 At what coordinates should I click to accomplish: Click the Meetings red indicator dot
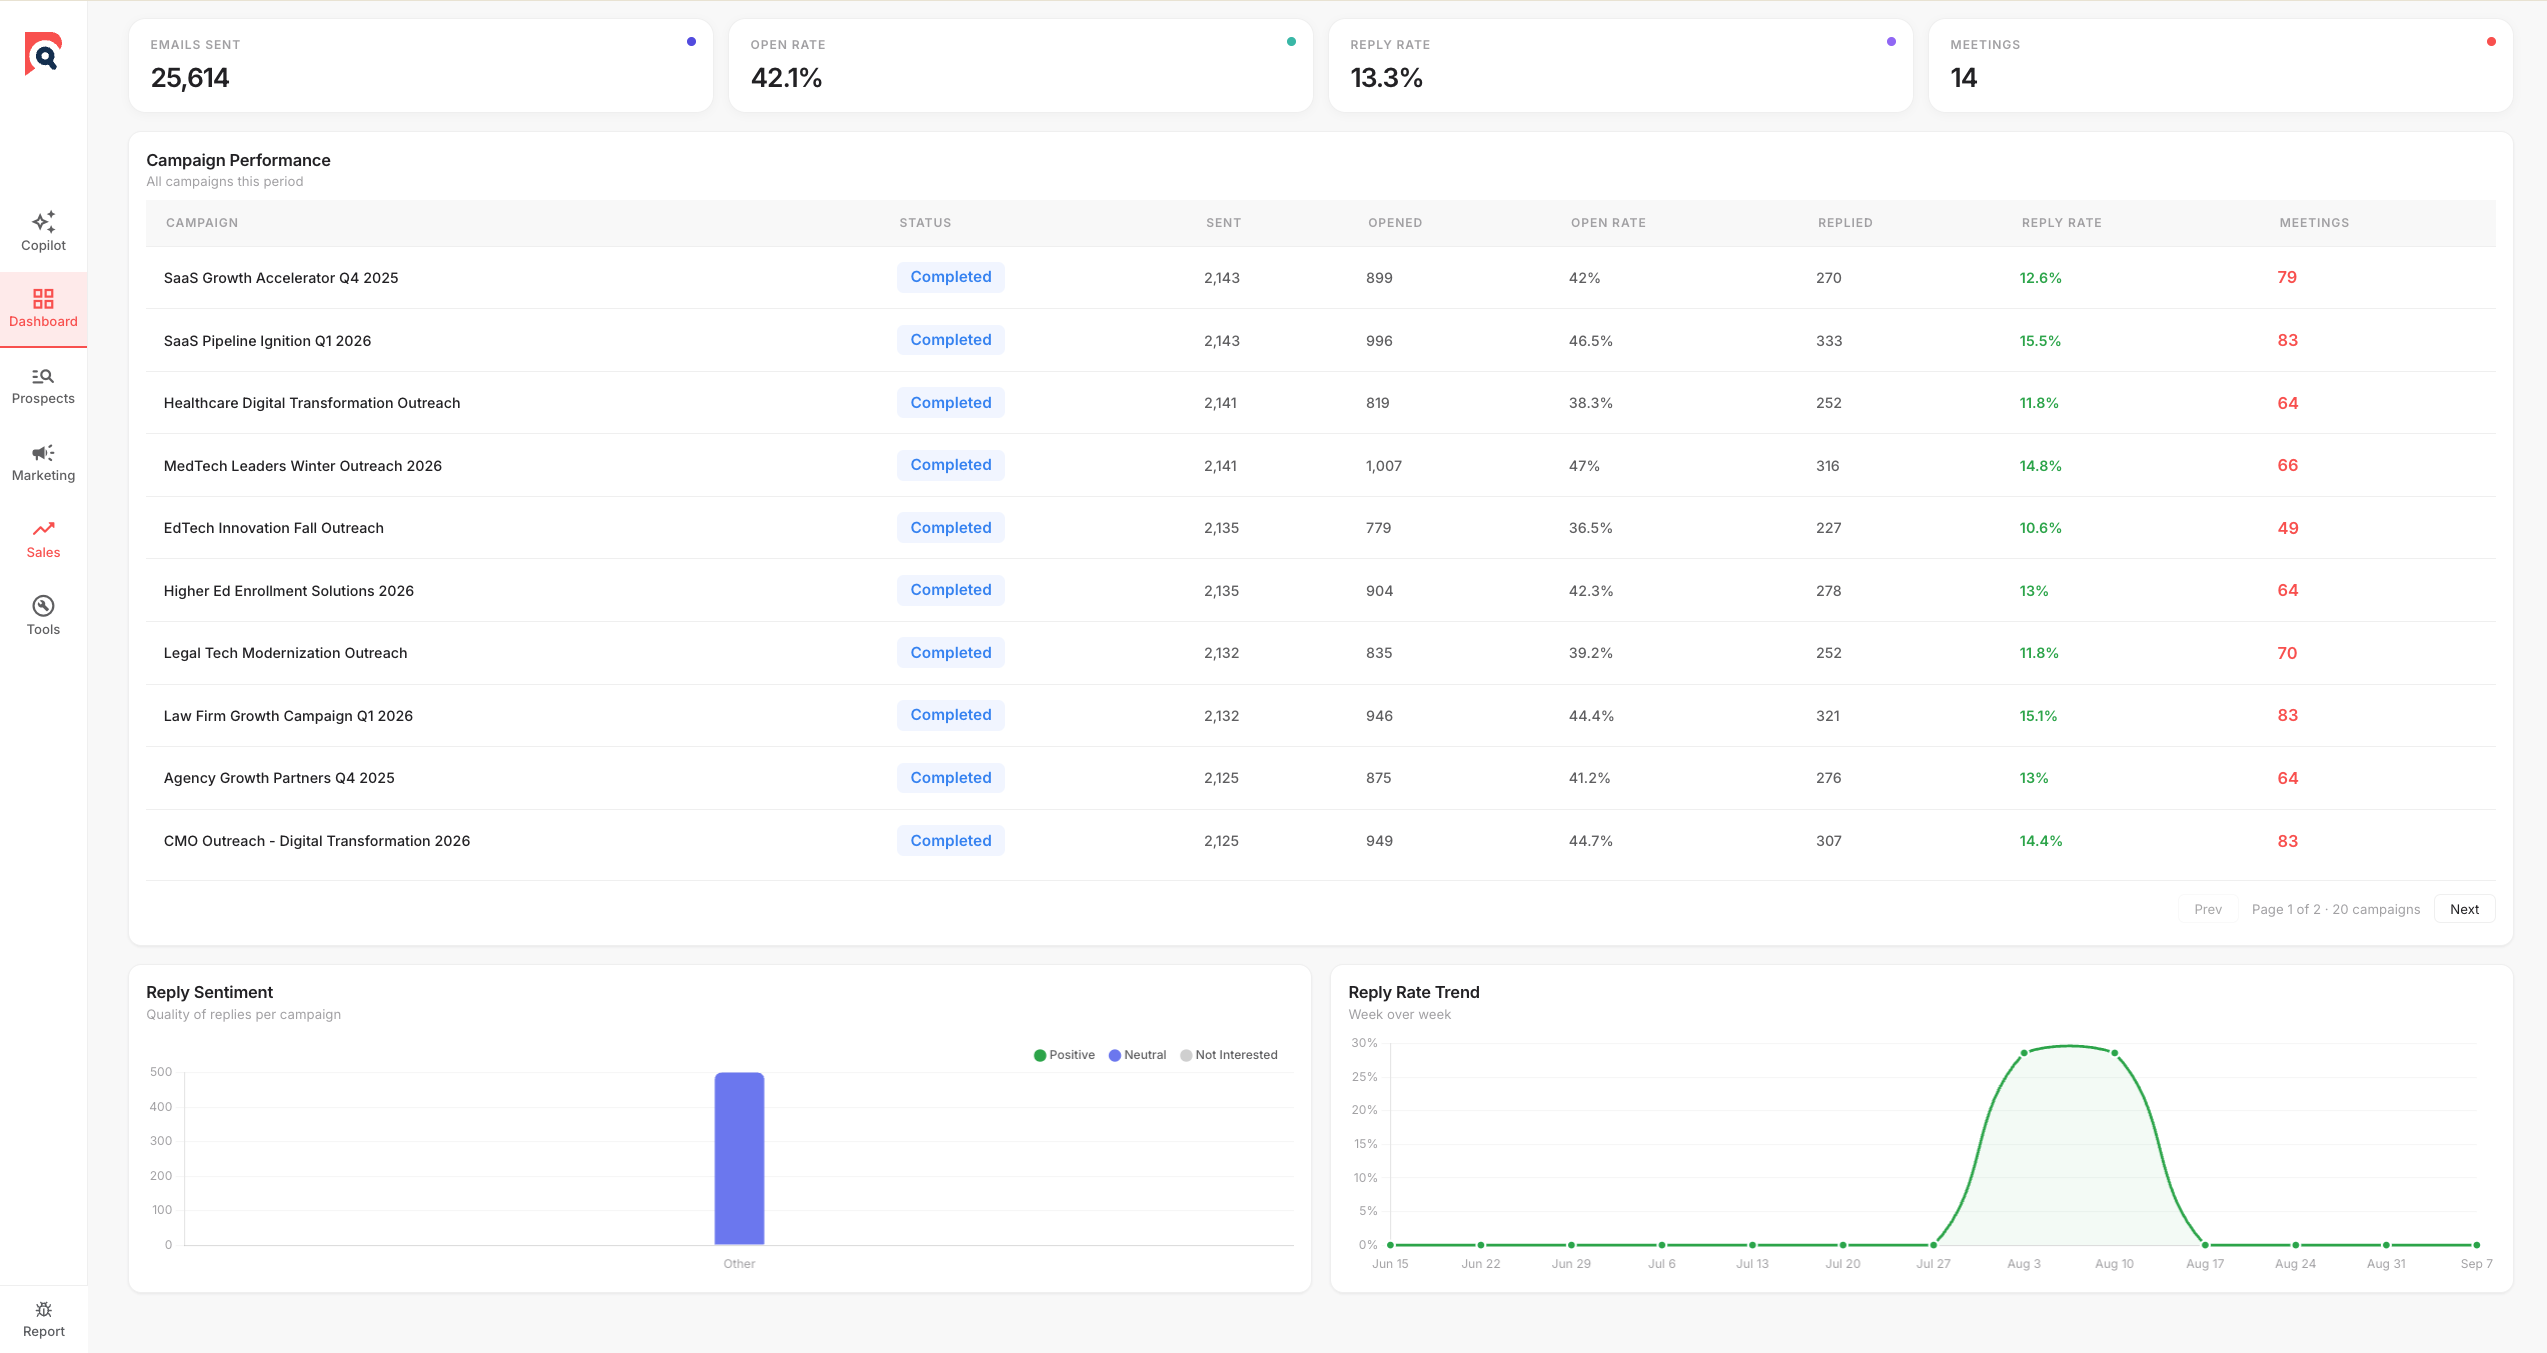2491,42
